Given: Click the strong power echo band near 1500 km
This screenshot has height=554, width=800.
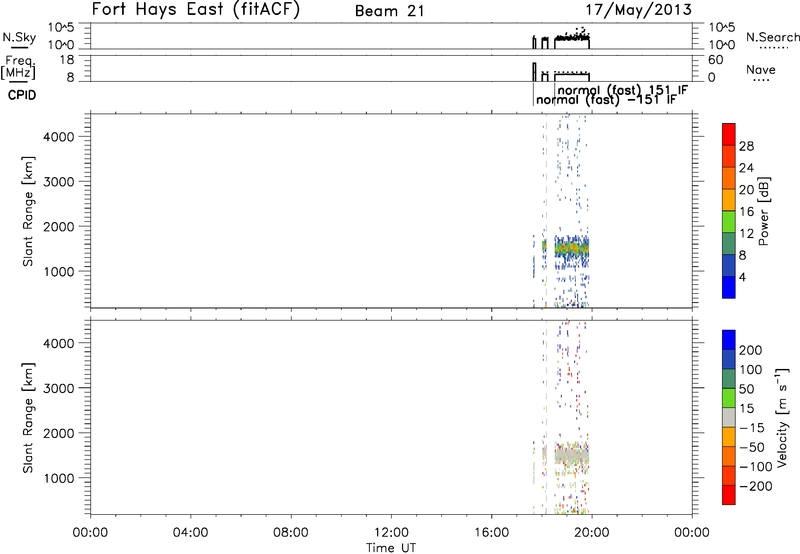Looking at the screenshot, I should (x=571, y=248).
